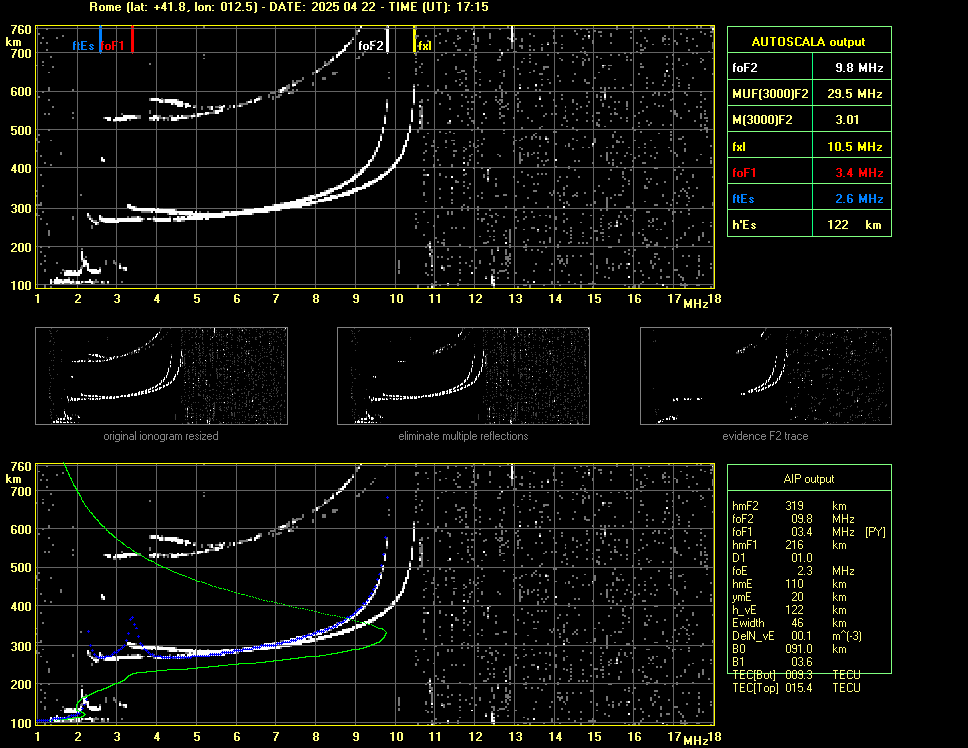Select the blue ftEs marker on the top ionogram
This screenshot has height=748, width=968.
101,40
